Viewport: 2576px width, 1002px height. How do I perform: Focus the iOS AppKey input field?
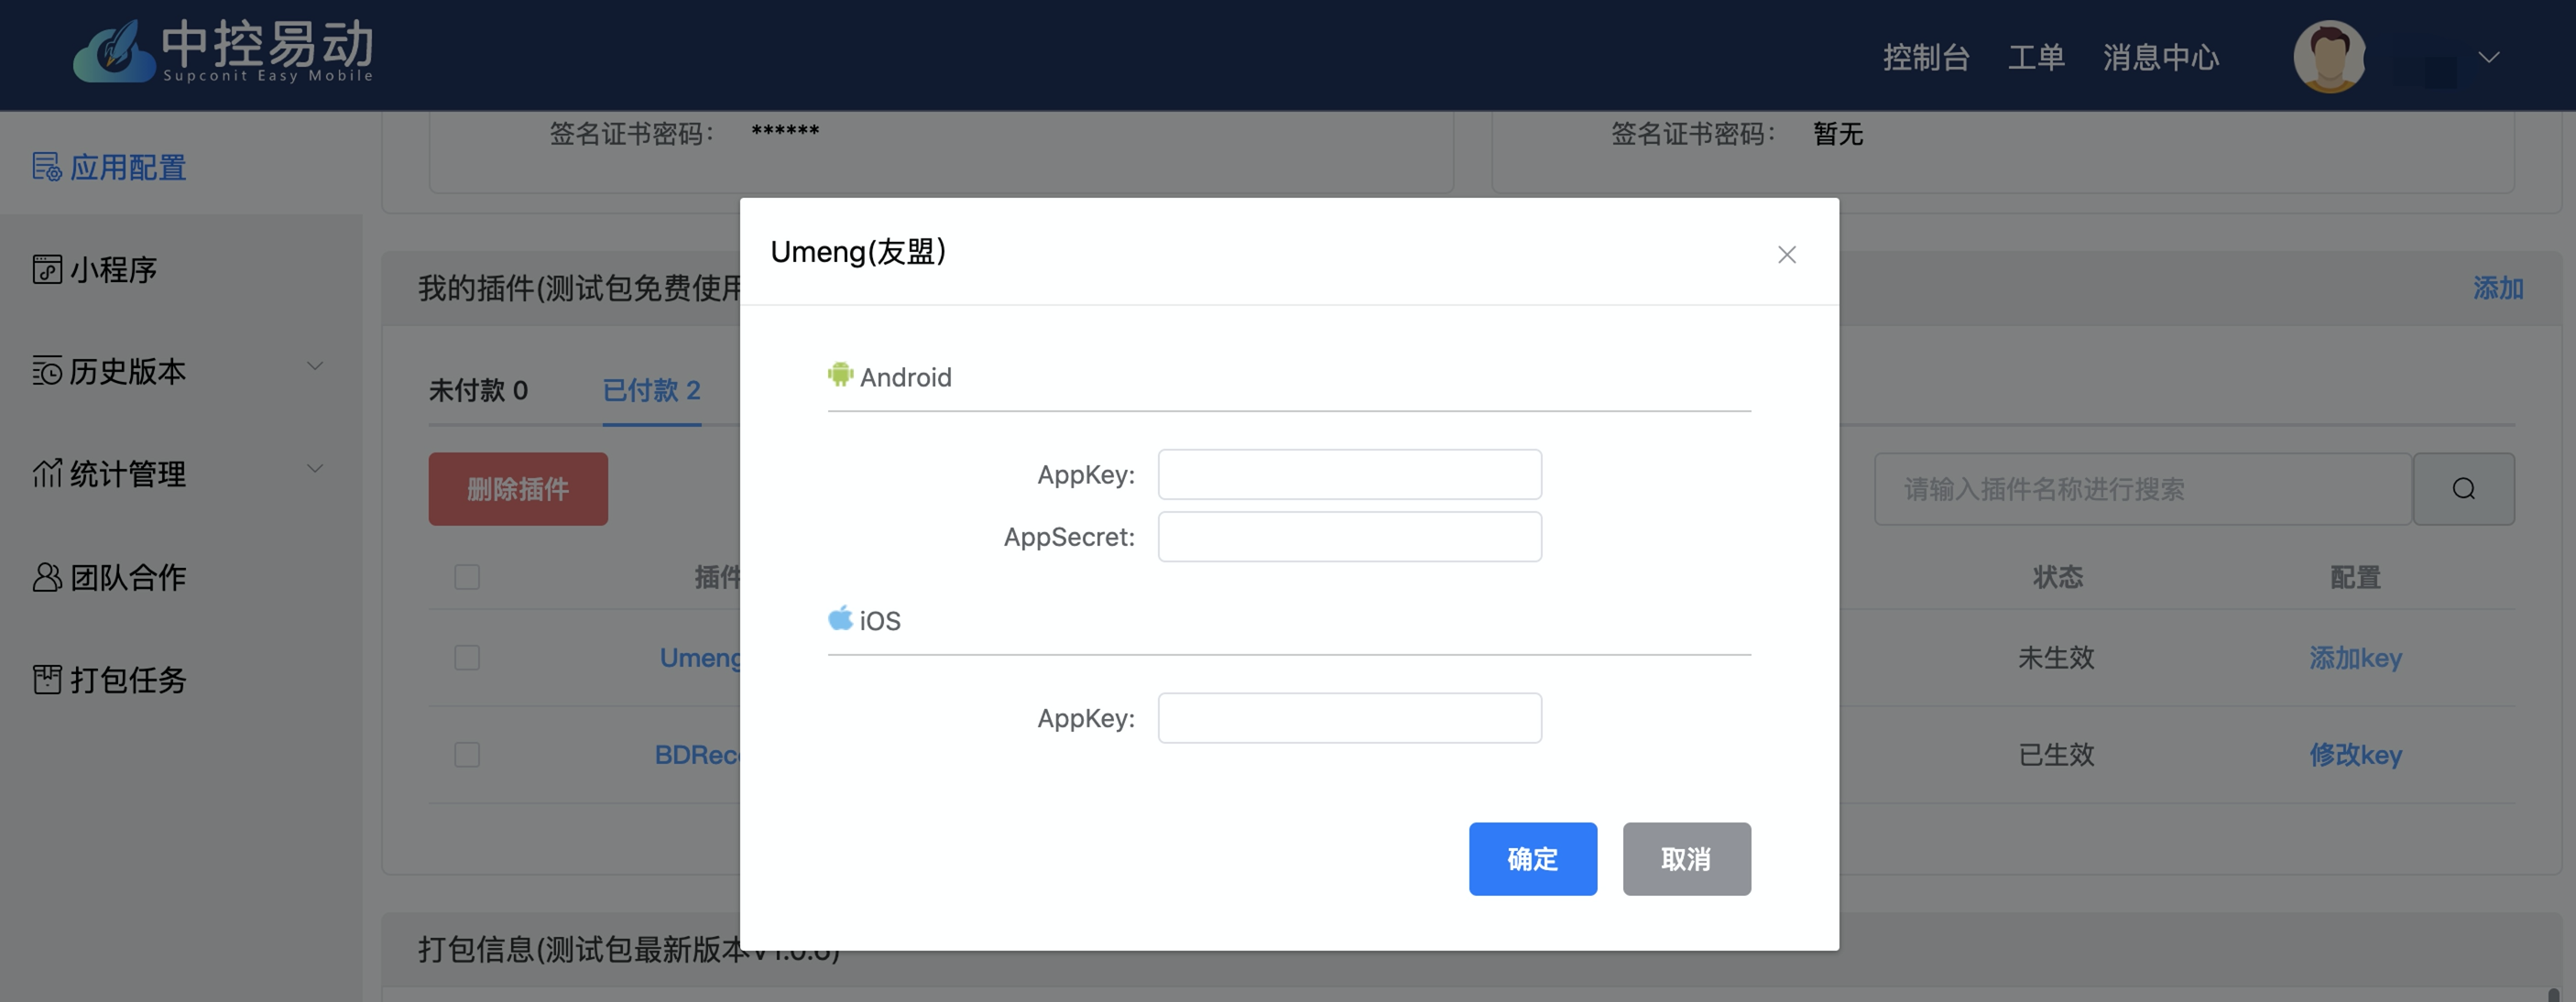click(1349, 718)
